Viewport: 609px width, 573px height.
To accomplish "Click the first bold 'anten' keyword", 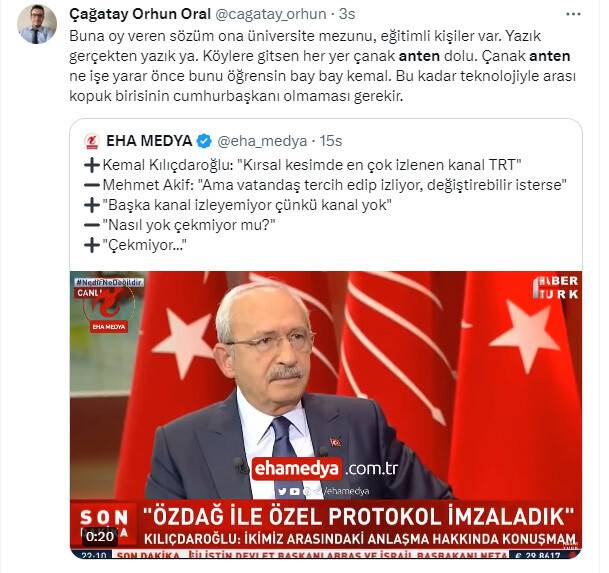I will pyautogui.click(x=419, y=56).
